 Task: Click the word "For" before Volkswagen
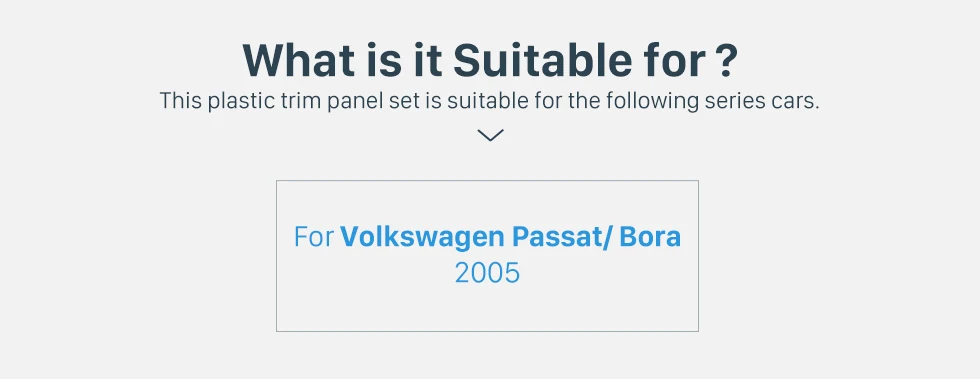(314, 237)
